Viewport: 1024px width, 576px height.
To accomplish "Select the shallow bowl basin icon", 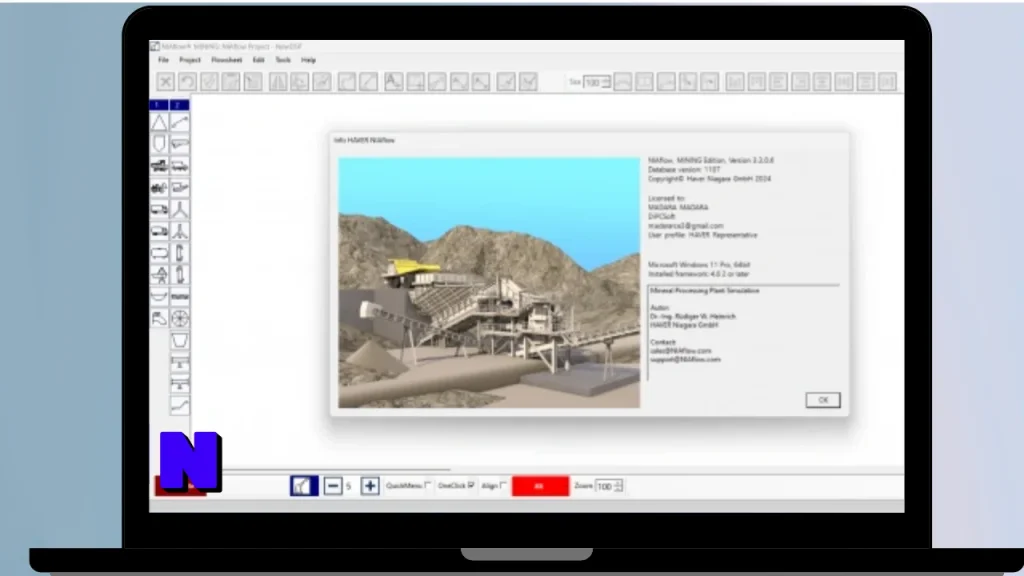I will click(159, 296).
